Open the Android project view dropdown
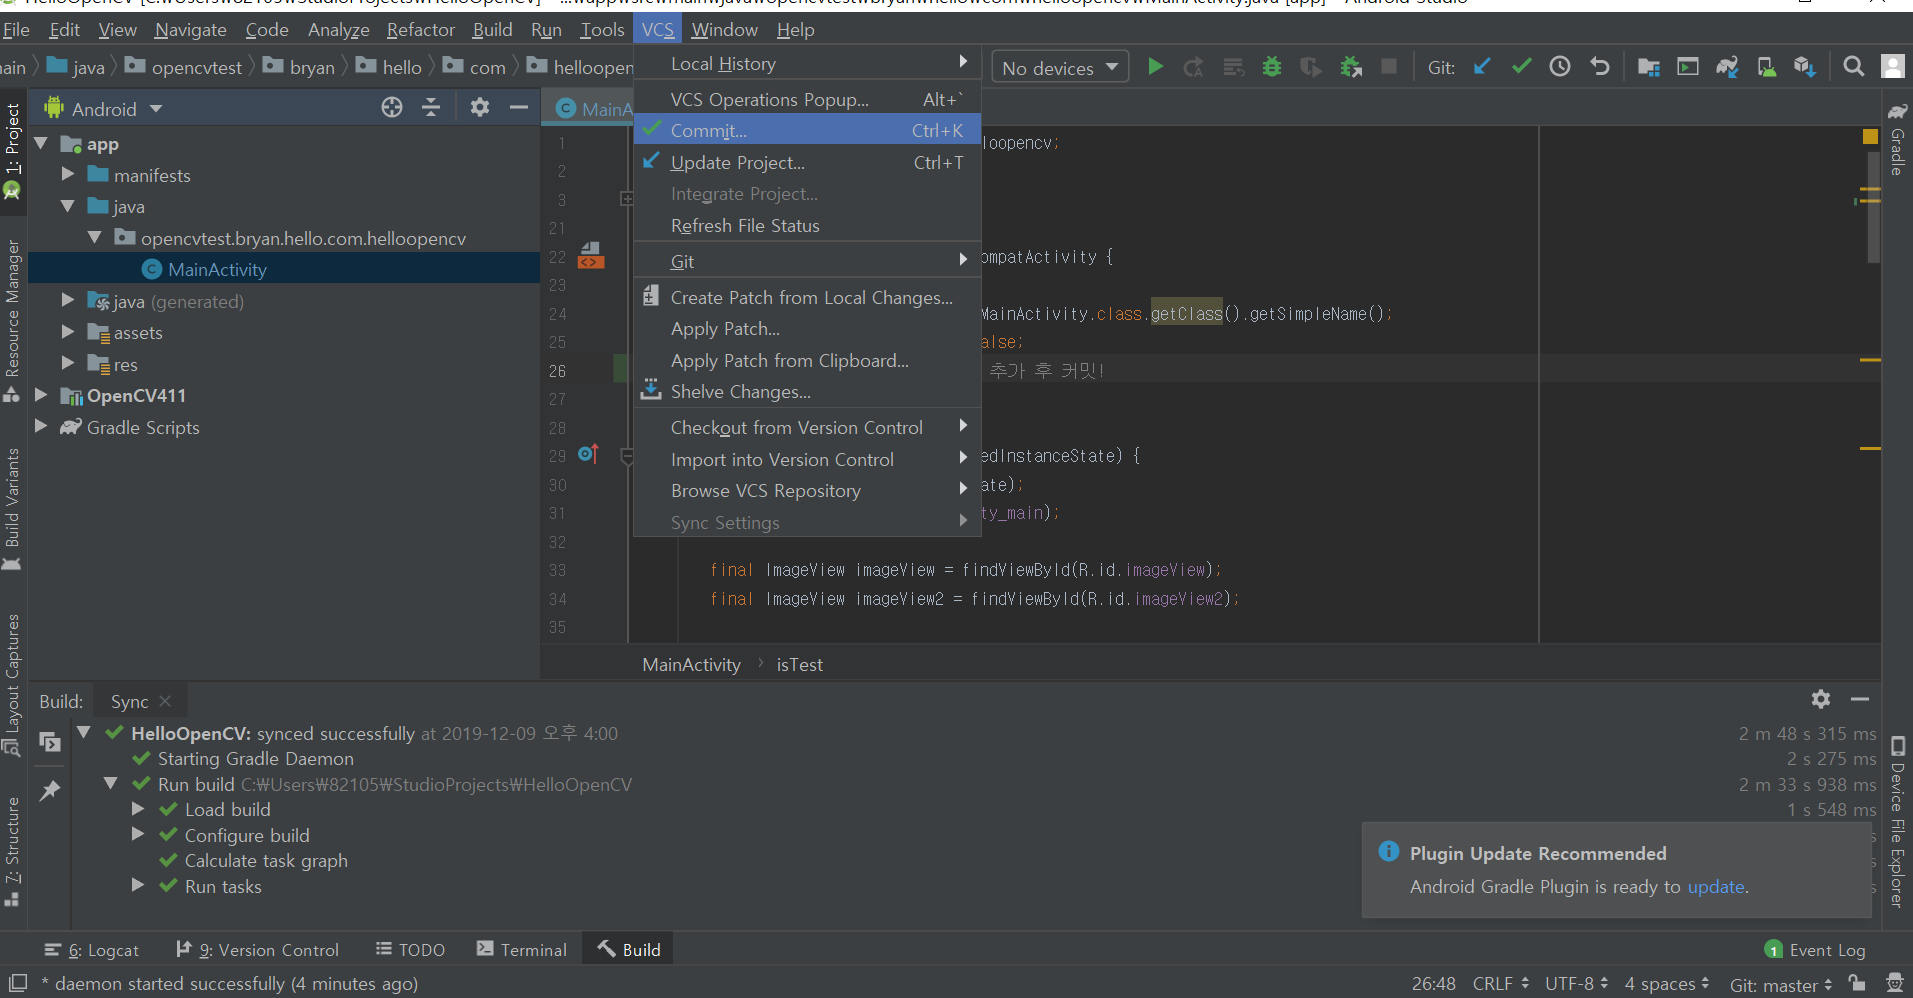The height and width of the screenshot is (998, 1913). pos(104,108)
